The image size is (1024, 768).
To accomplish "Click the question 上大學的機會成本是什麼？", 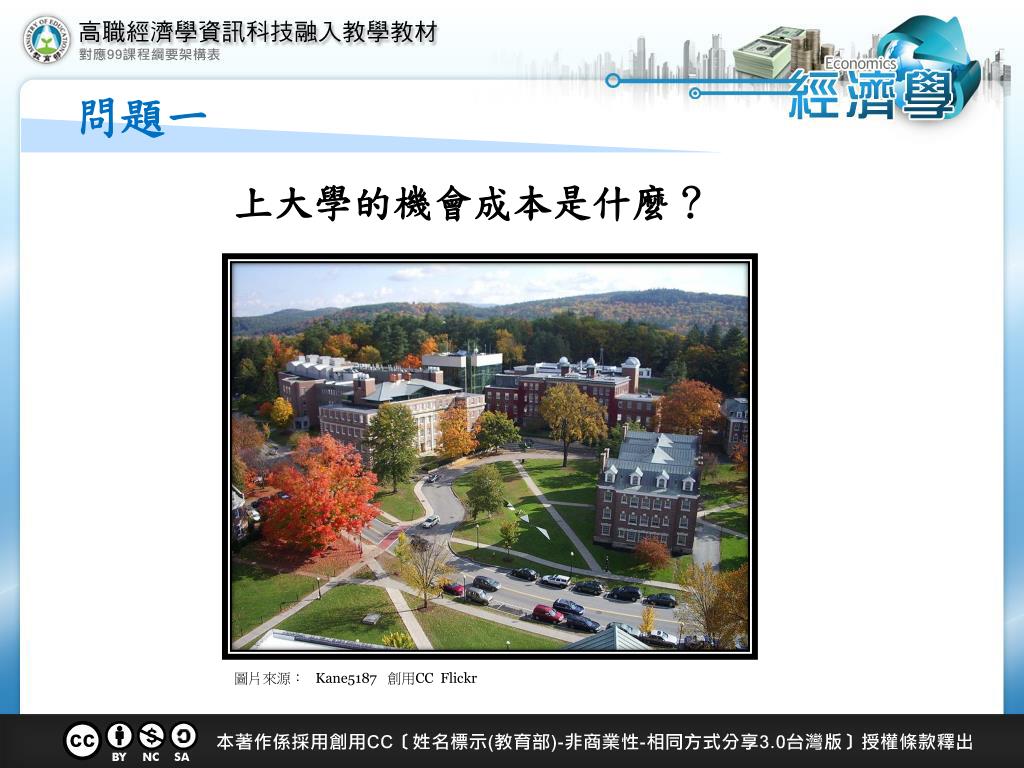I will pos(468,204).
